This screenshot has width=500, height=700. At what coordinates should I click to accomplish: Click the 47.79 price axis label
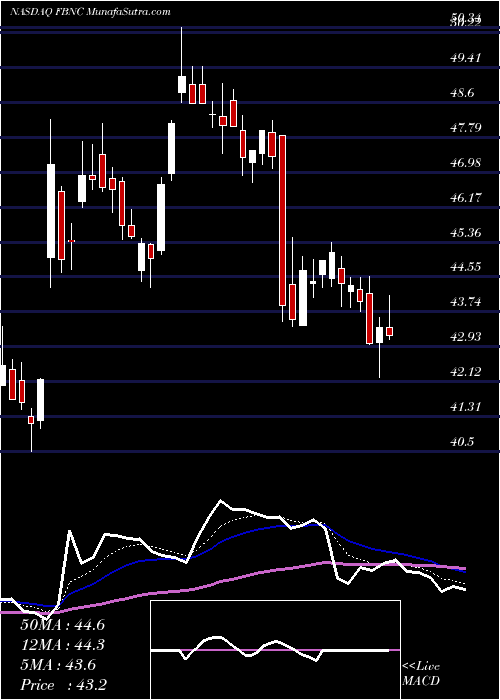[466, 128]
